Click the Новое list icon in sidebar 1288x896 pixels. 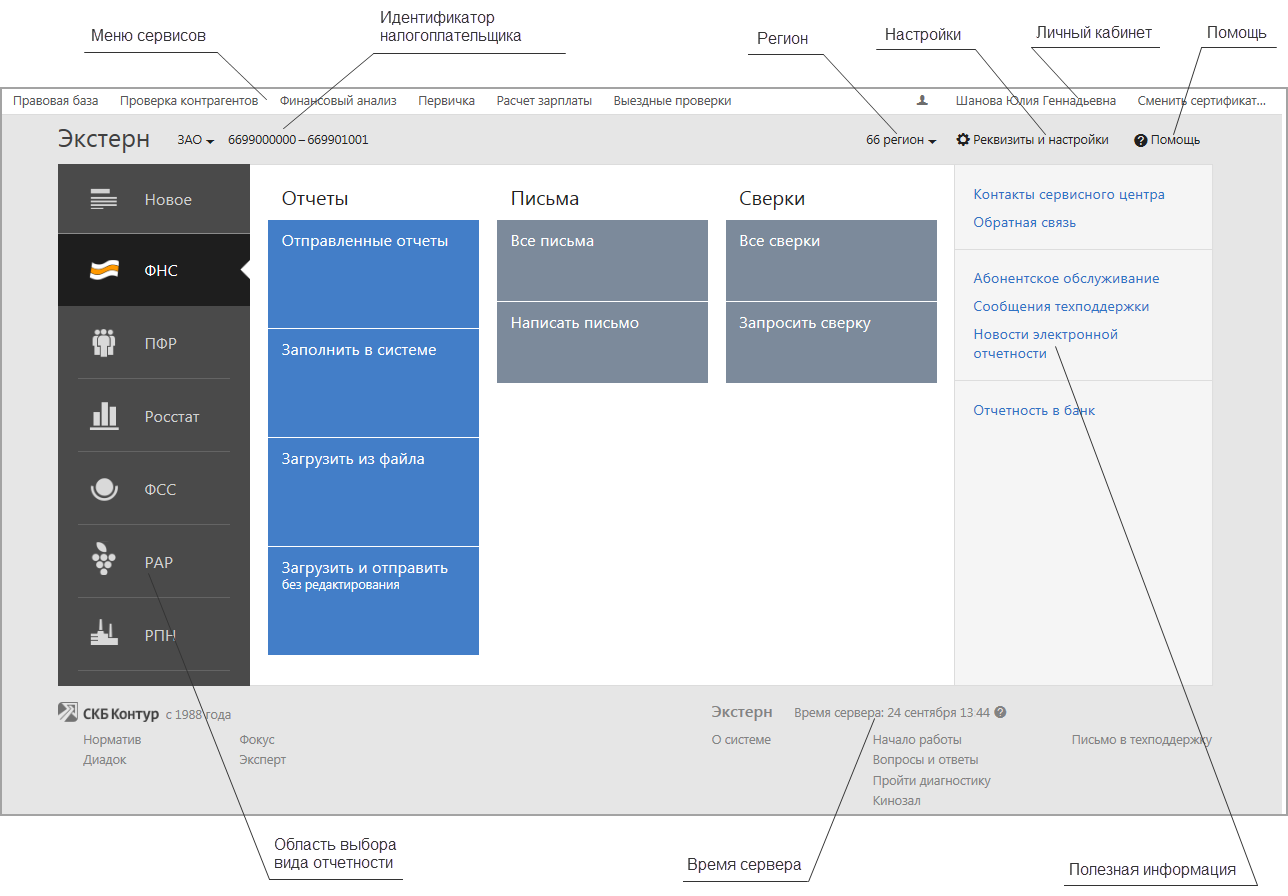(105, 199)
